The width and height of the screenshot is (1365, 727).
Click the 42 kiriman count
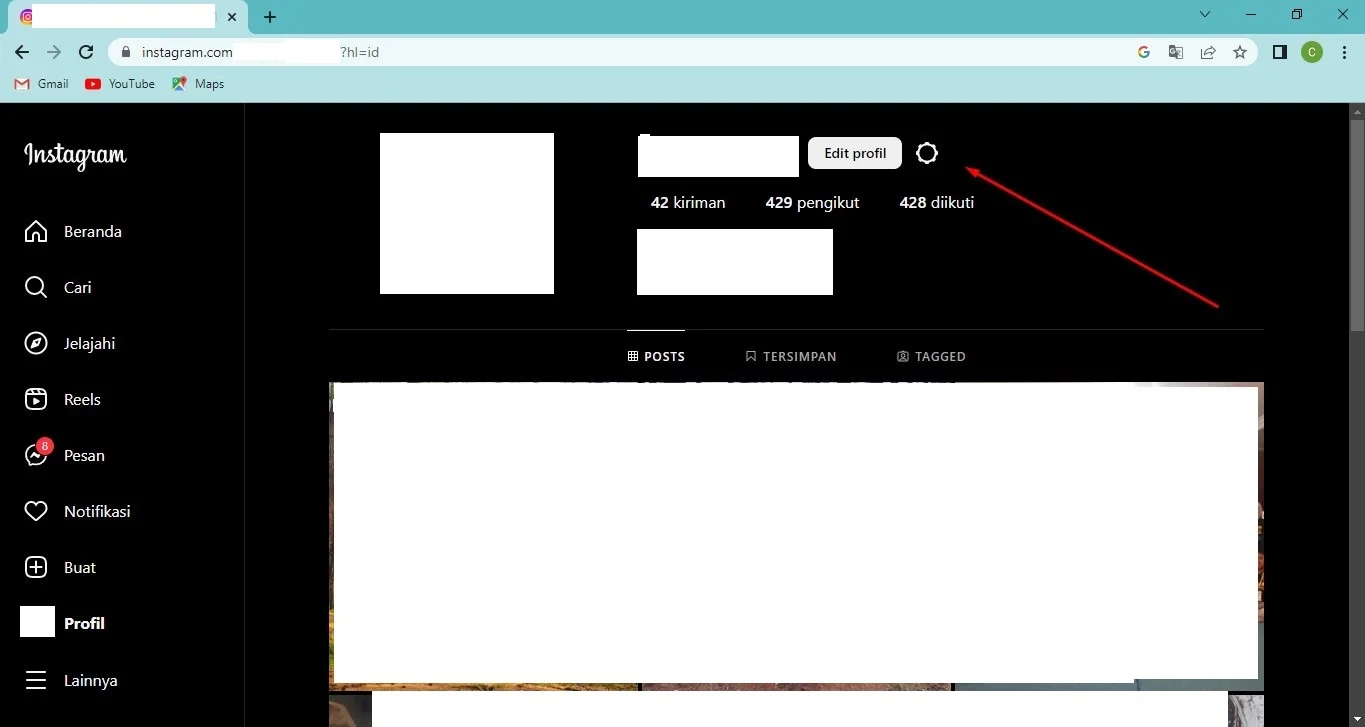(x=688, y=202)
